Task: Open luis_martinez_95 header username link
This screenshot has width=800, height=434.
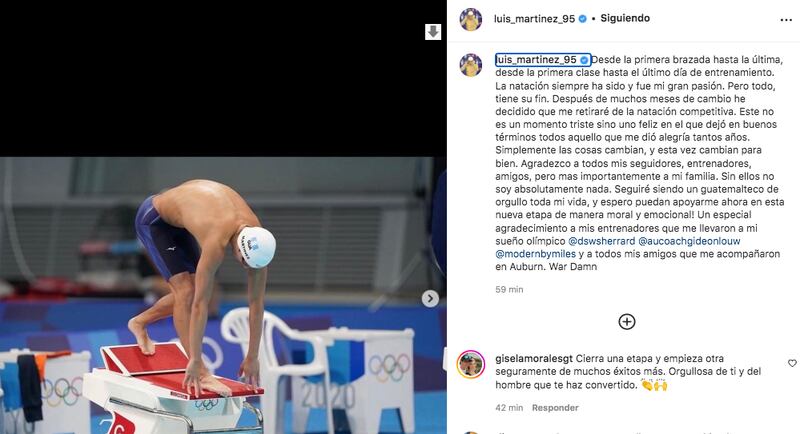Action: [x=534, y=19]
